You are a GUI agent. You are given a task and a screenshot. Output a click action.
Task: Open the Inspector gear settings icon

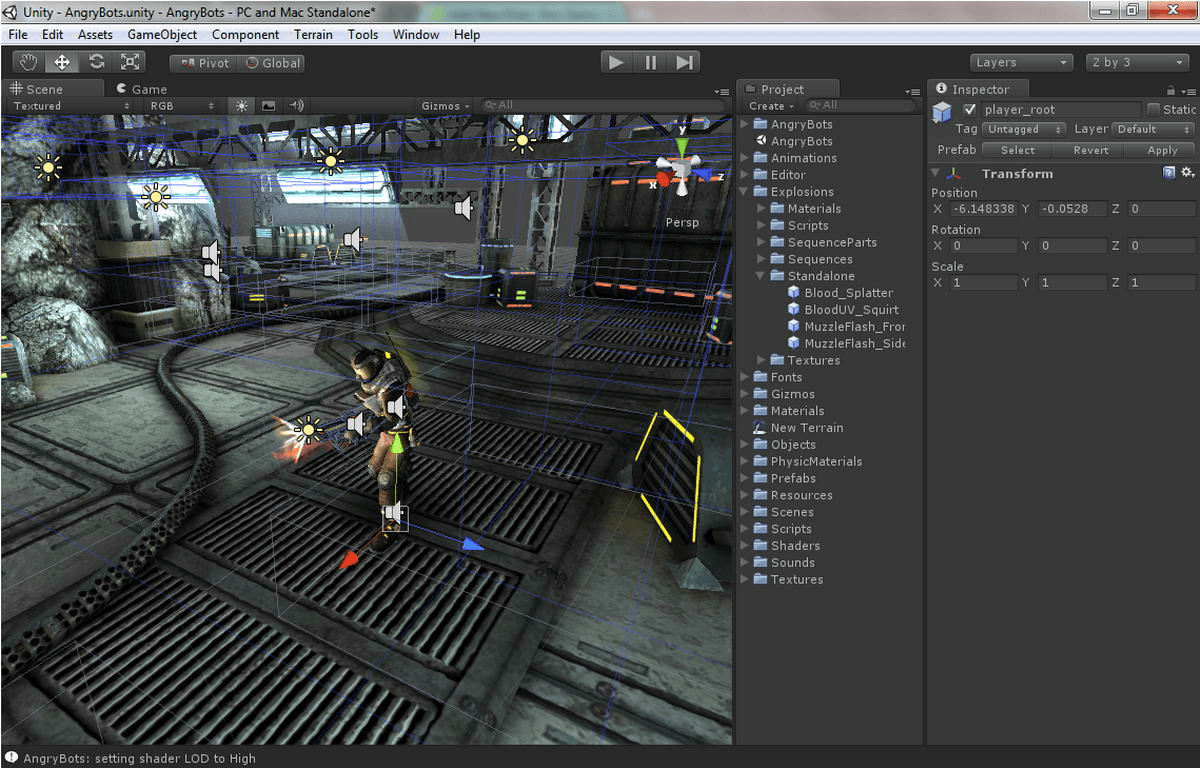[1187, 173]
